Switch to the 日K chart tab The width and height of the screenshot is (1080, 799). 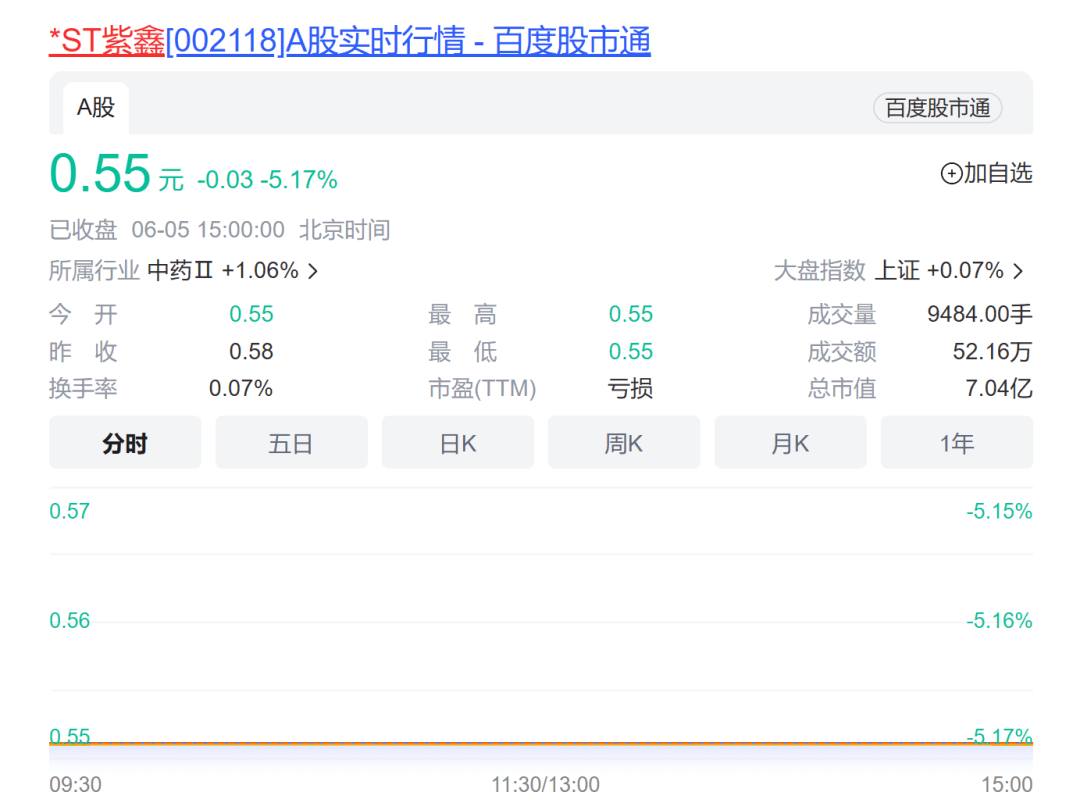coord(457,443)
